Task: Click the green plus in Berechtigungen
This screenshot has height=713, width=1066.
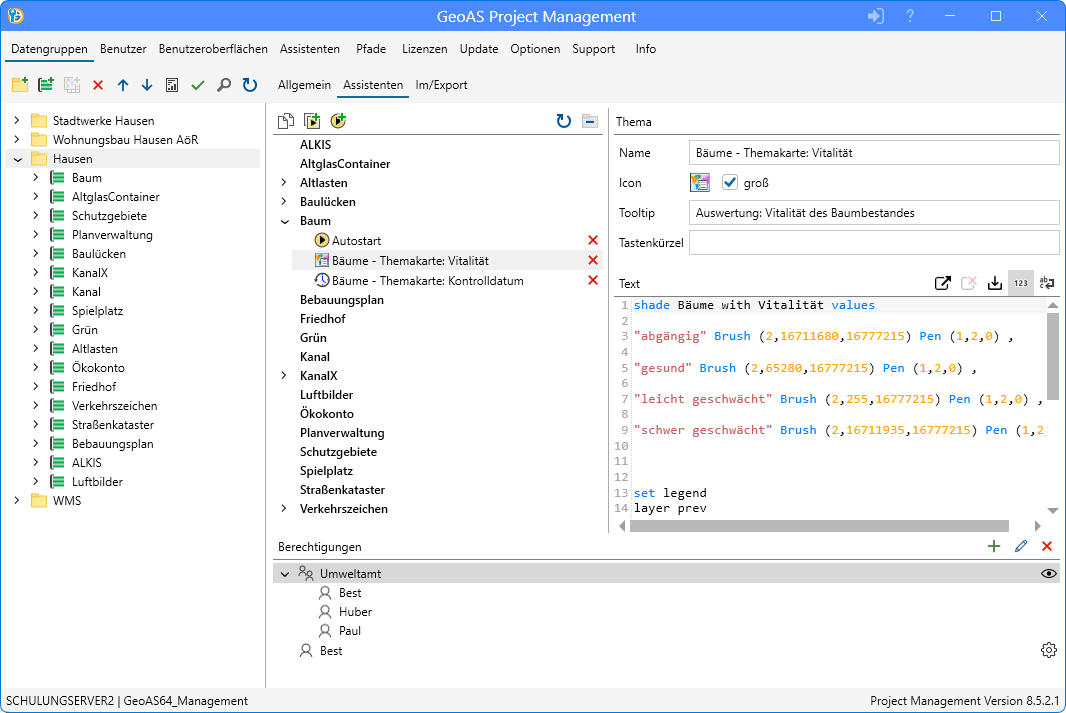Action: (993, 546)
